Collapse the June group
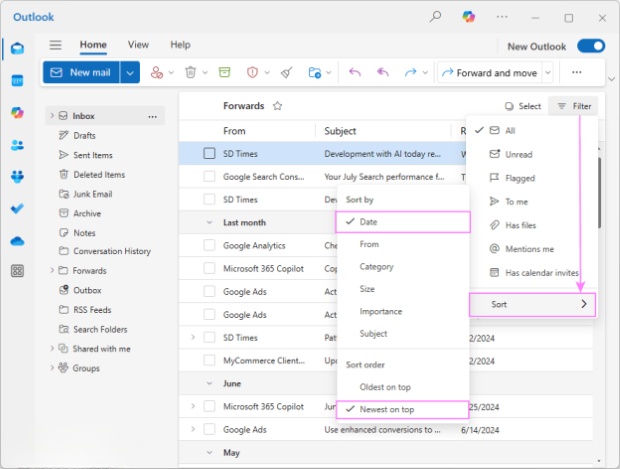Screen dimensions: 620x469 coord(209,384)
